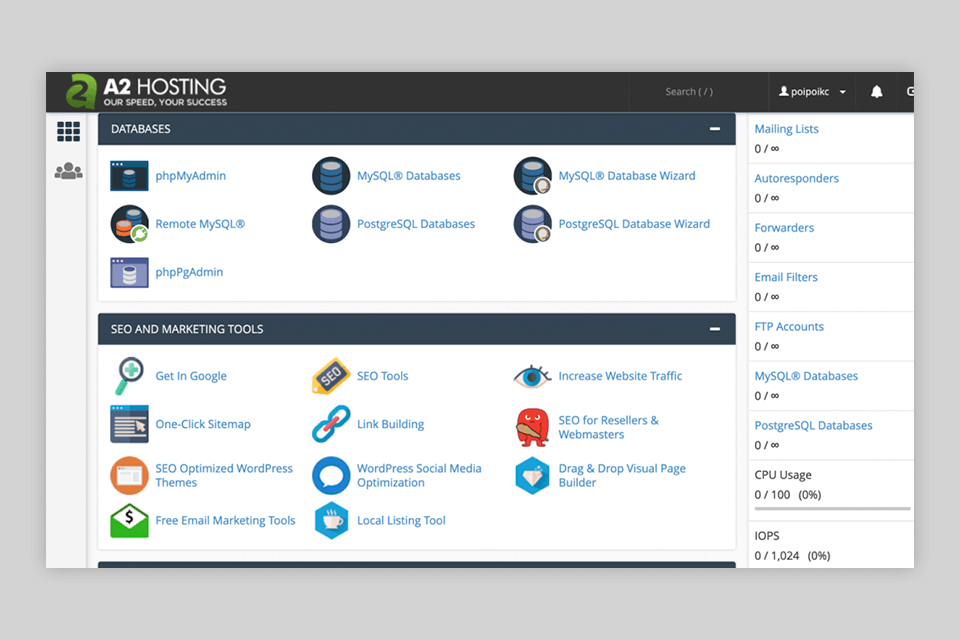Open the phpMyAdmin icon
960x640 pixels.
click(129, 176)
